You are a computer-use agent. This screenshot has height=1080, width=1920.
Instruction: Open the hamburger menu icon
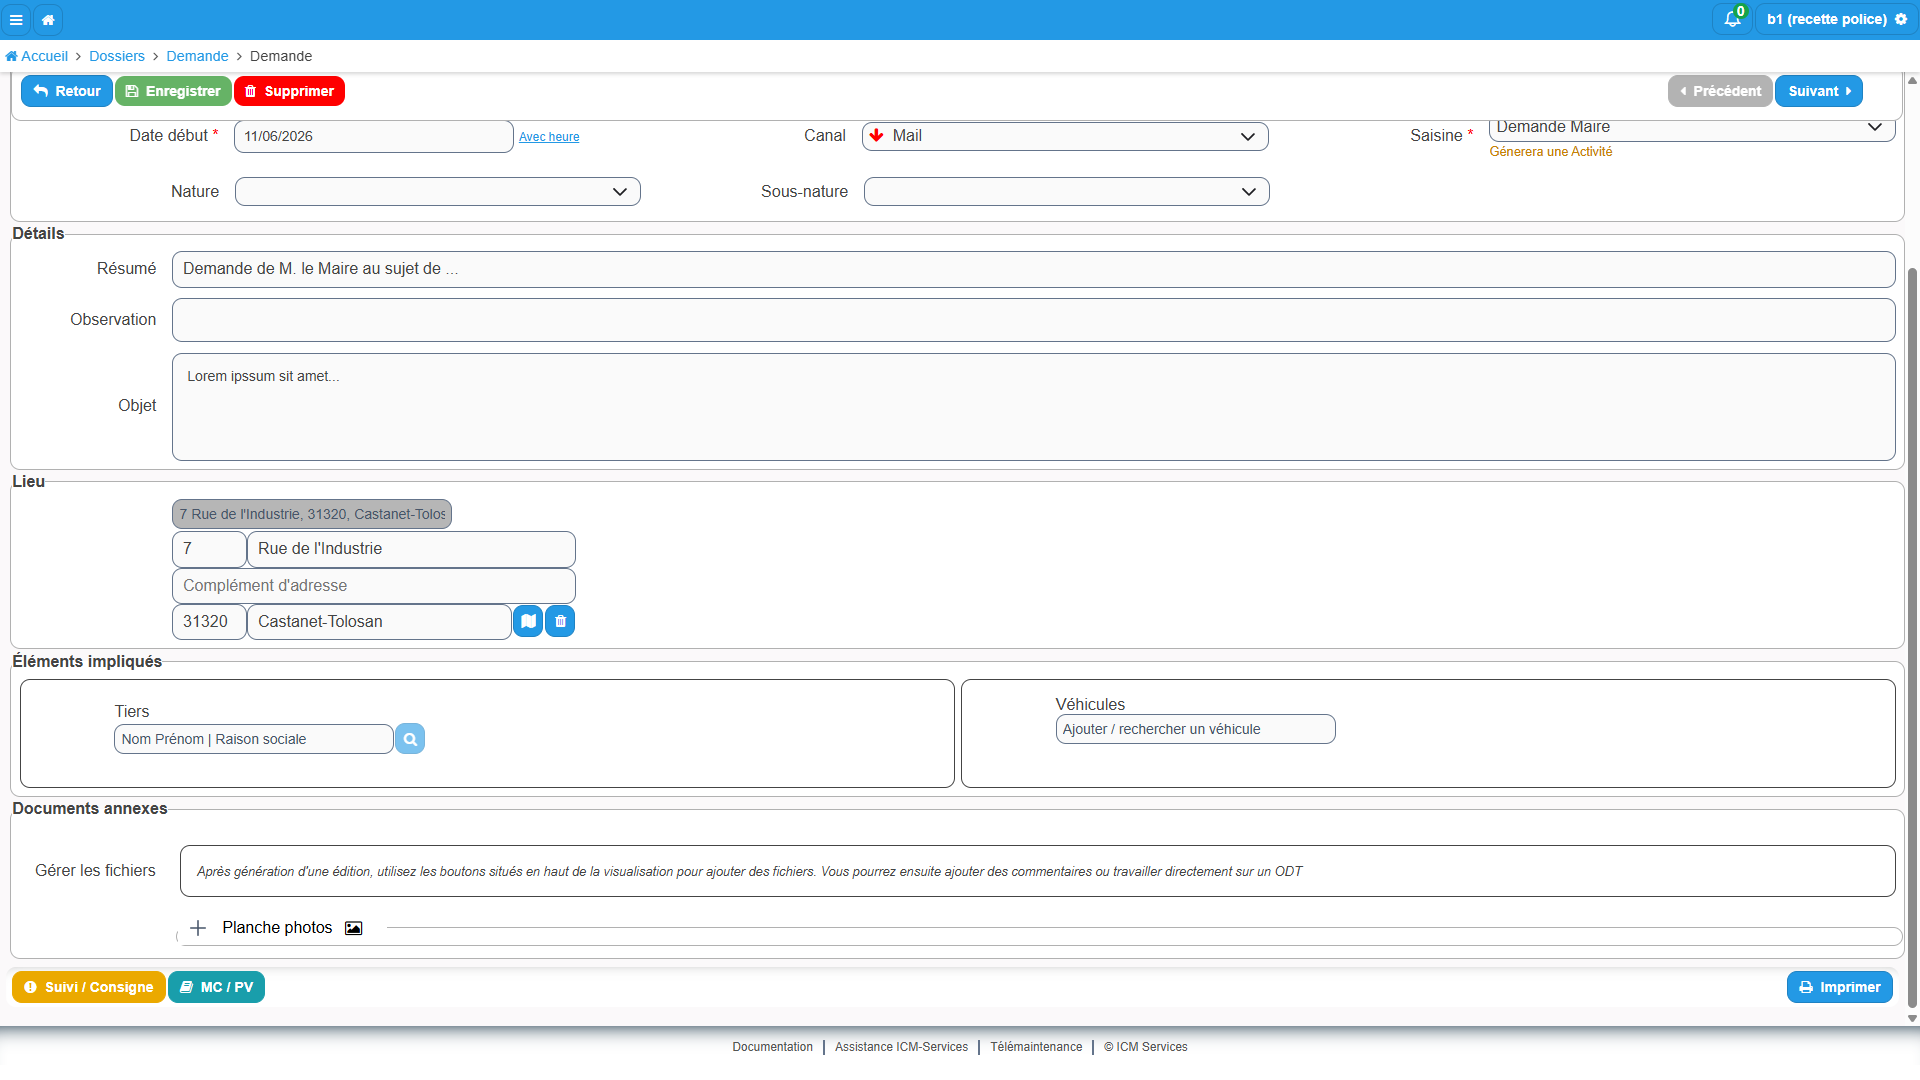16,19
